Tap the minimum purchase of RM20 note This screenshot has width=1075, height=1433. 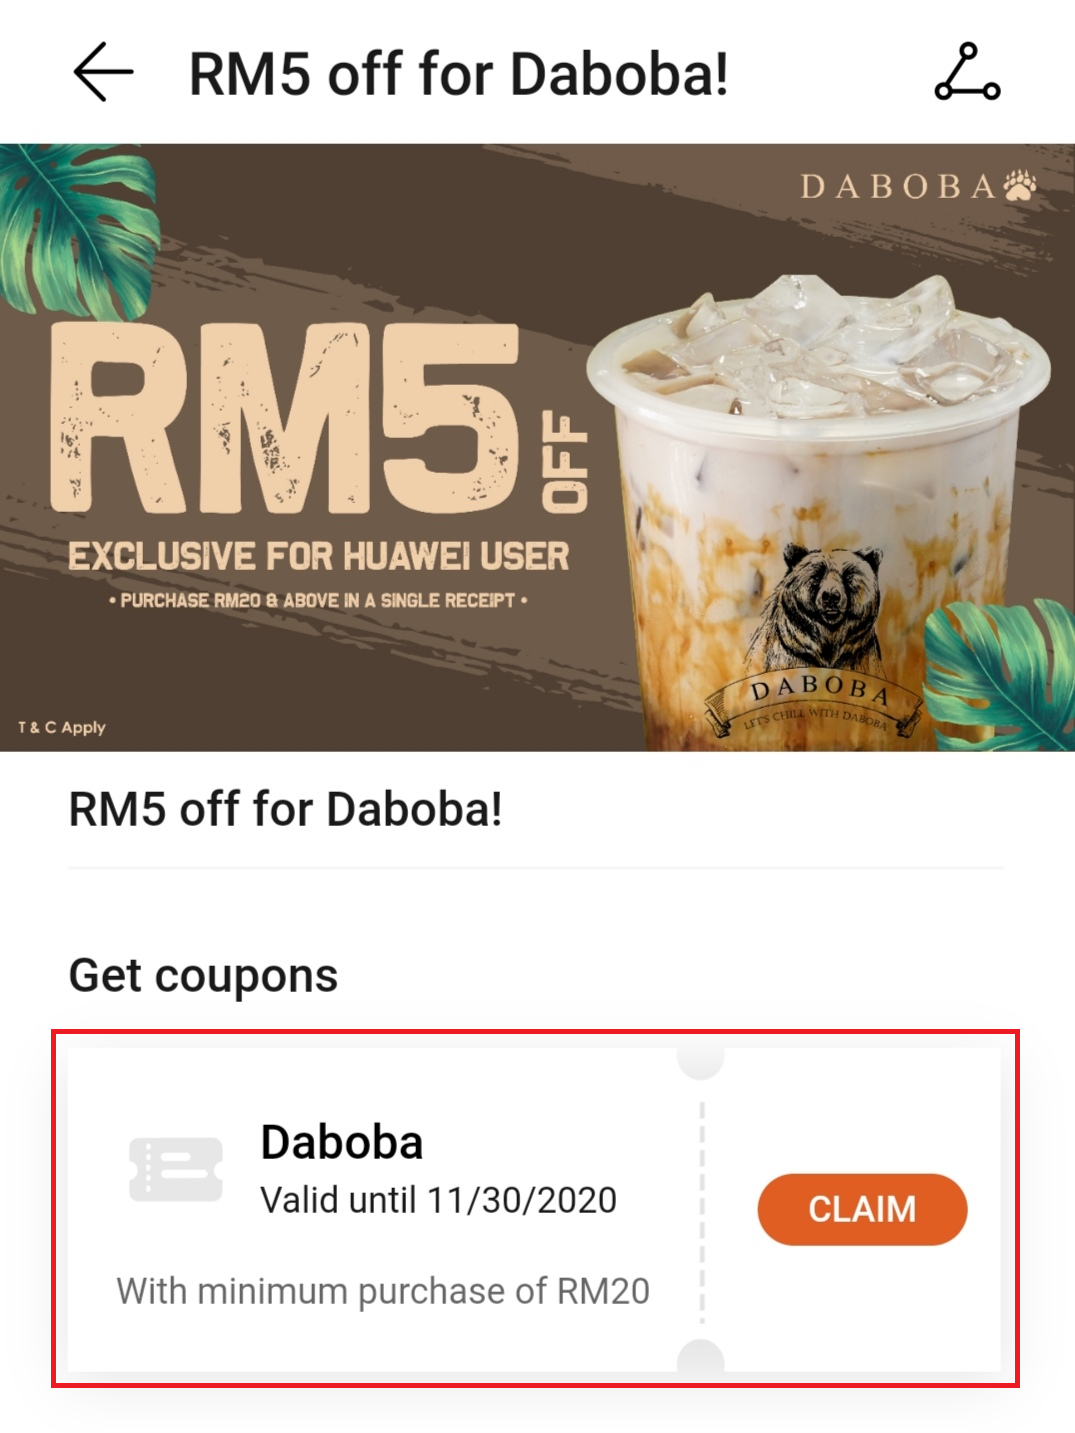pos(383,1291)
